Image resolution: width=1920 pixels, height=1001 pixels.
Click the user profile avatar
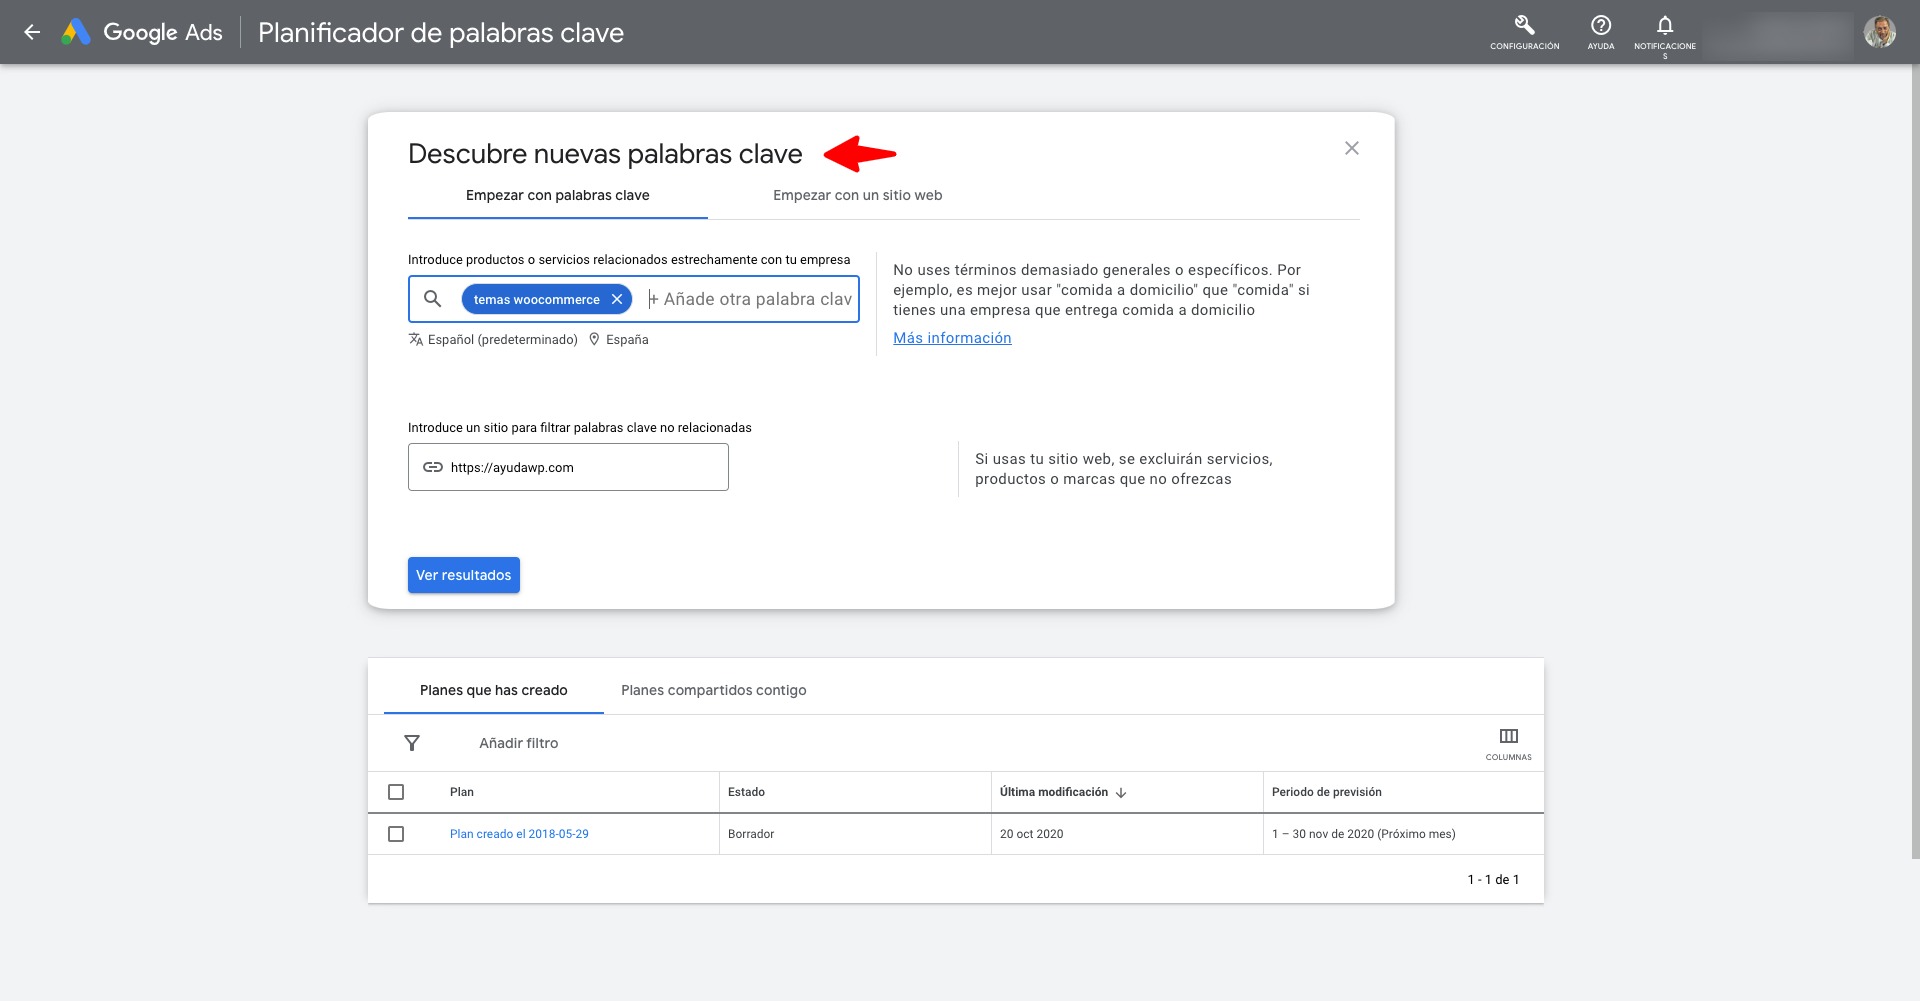click(1879, 32)
